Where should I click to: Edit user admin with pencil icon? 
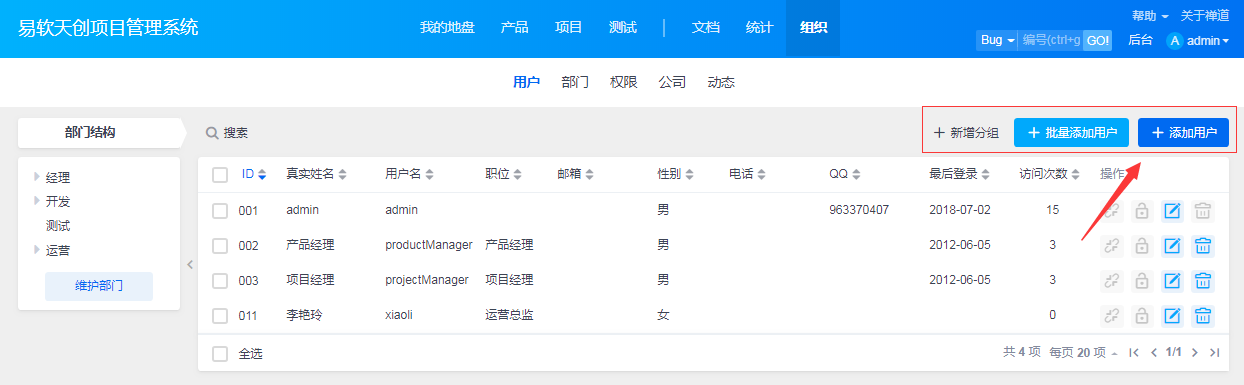(x=1173, y=211)
